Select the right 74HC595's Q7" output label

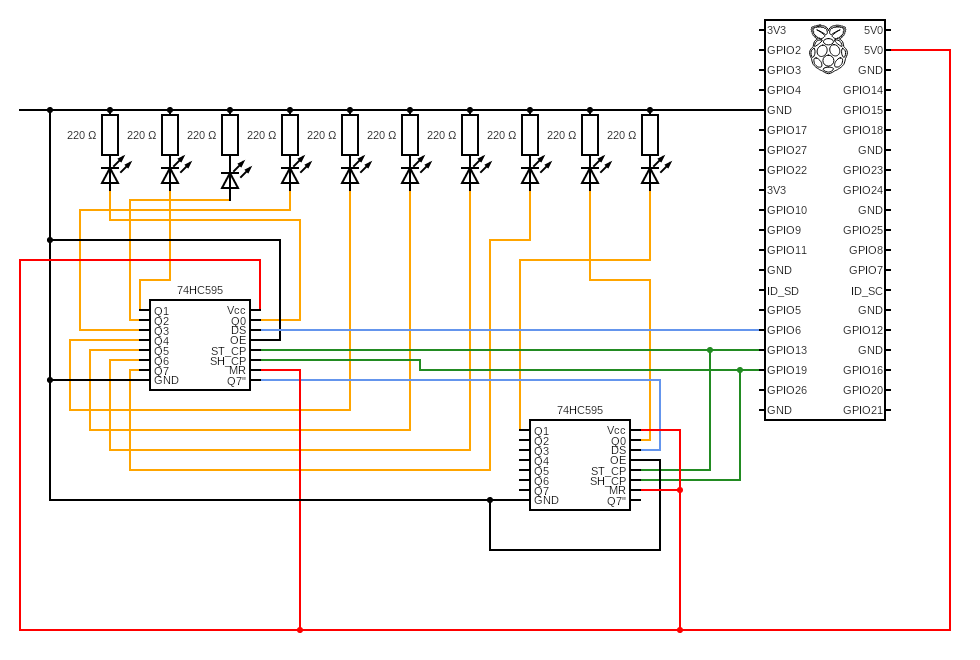coord(616,501)
